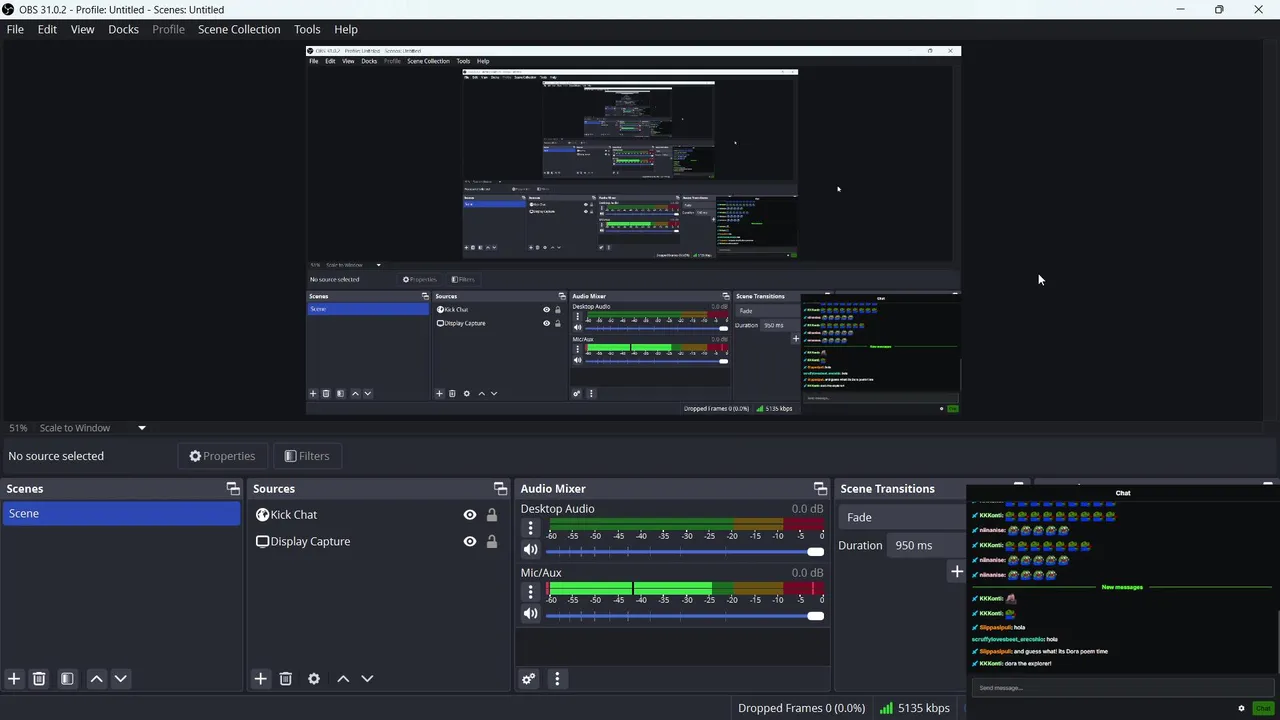
Task: Click the '51%' zoom level text
Action: [18, 428]
